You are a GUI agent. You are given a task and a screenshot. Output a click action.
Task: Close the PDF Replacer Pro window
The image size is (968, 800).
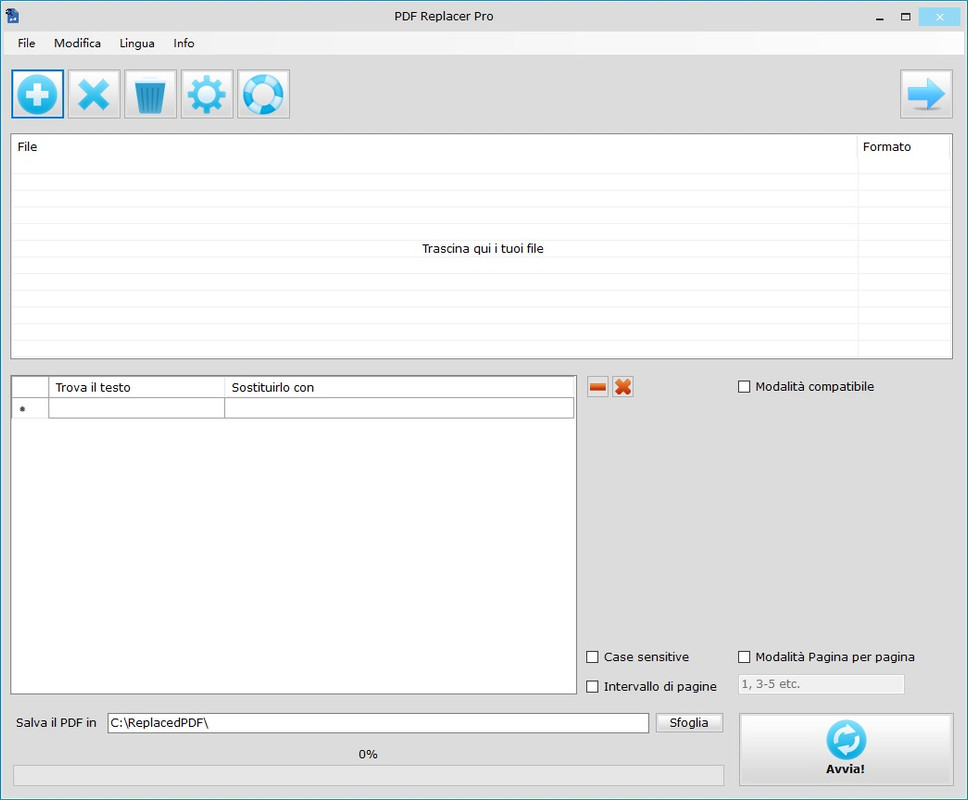(939, 17)
